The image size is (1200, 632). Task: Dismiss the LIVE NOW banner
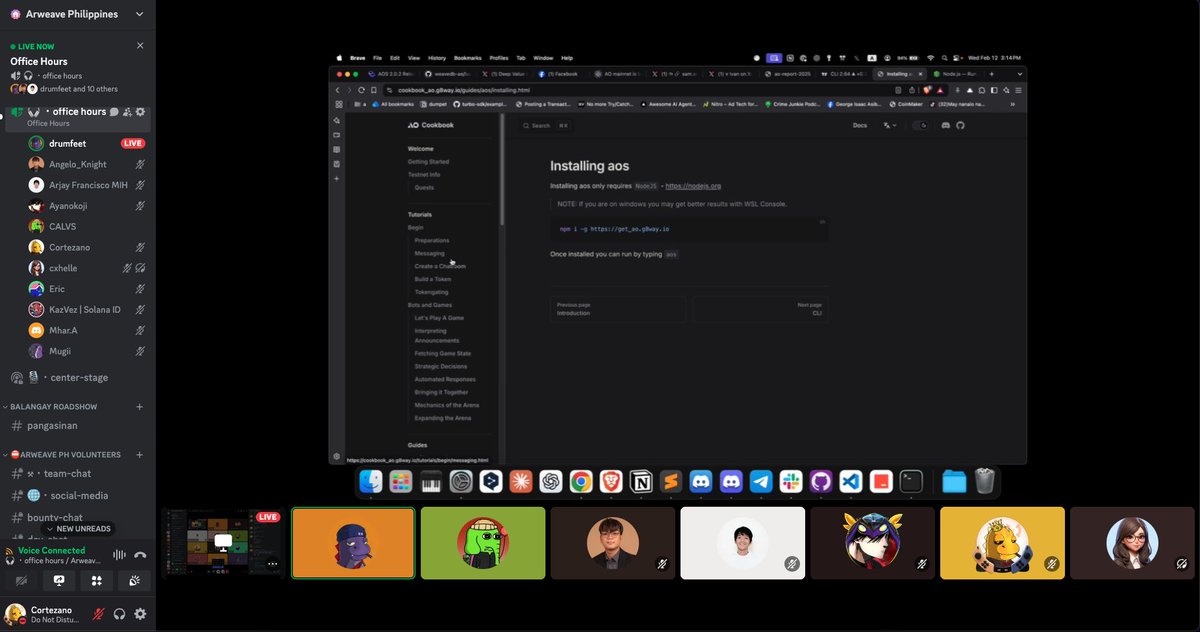(x=140, y=46)
